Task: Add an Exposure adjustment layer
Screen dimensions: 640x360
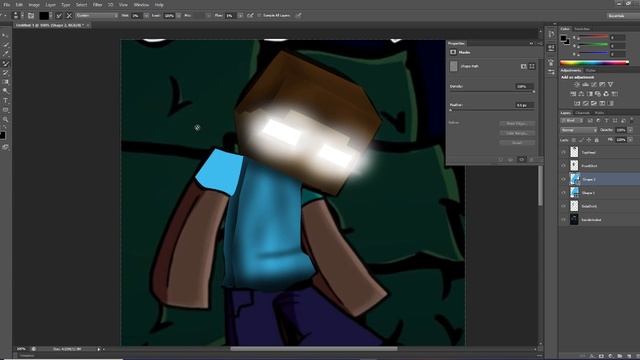Action: [x=602, y=84]
